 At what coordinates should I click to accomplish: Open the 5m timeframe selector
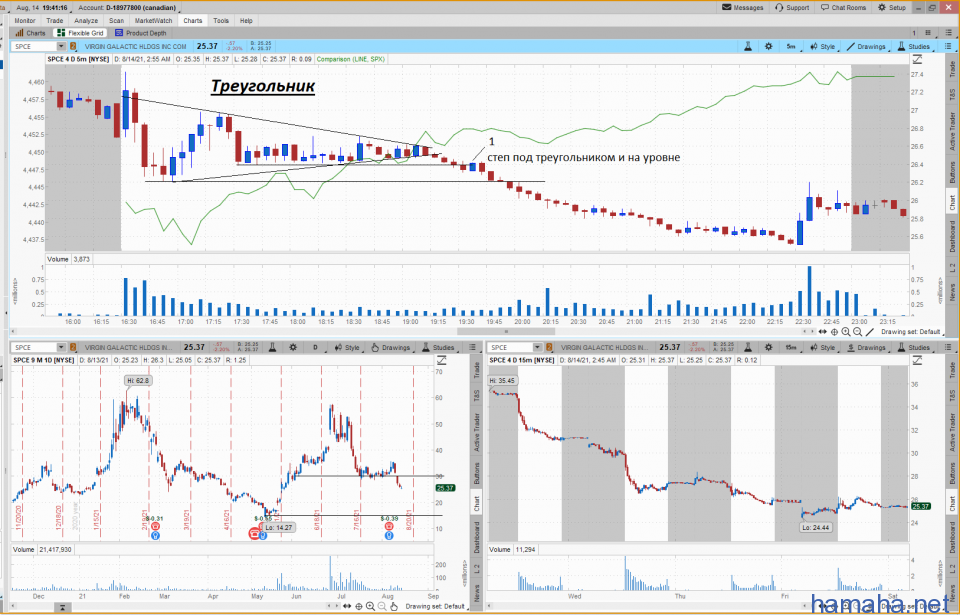792,47
